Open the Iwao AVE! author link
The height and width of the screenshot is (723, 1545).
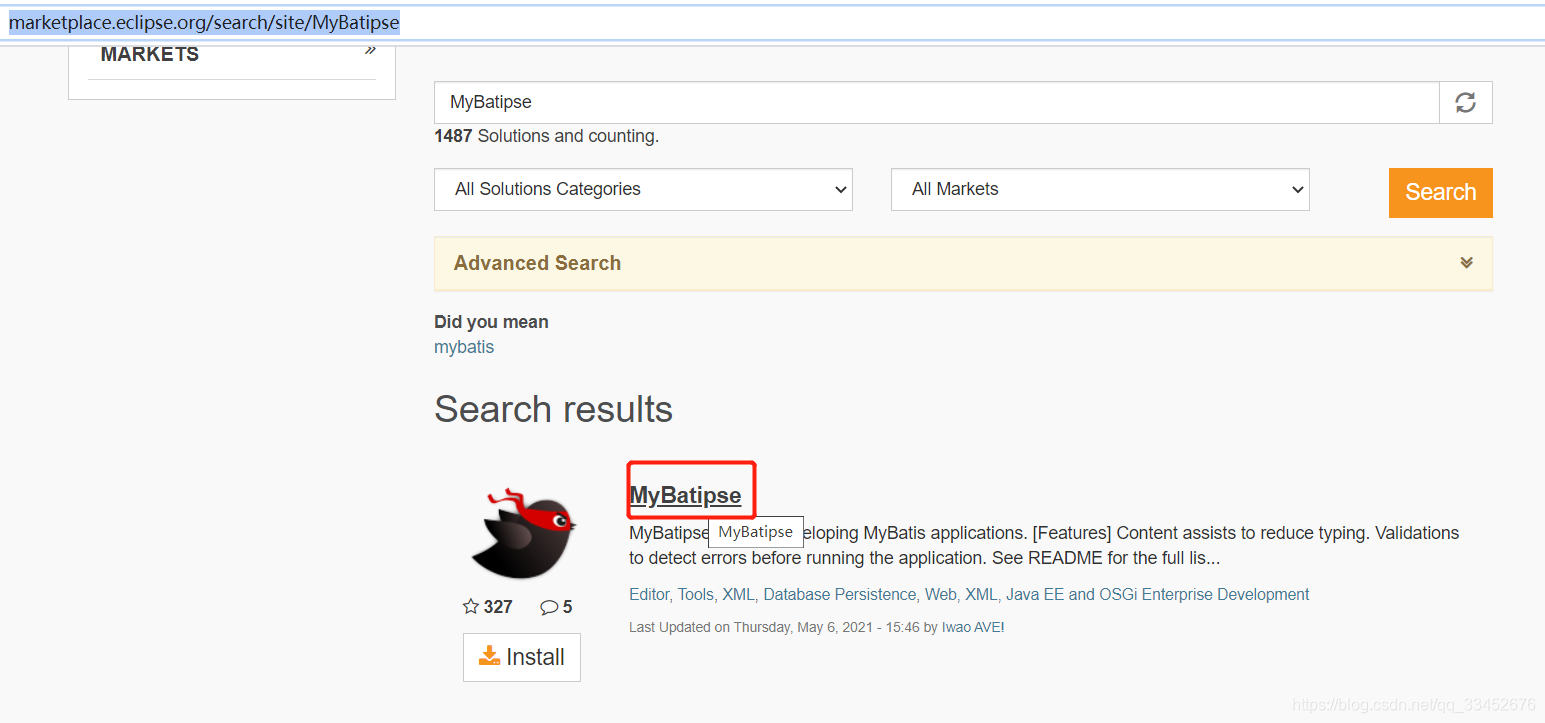pyautogui.click(x=973, y=627)
